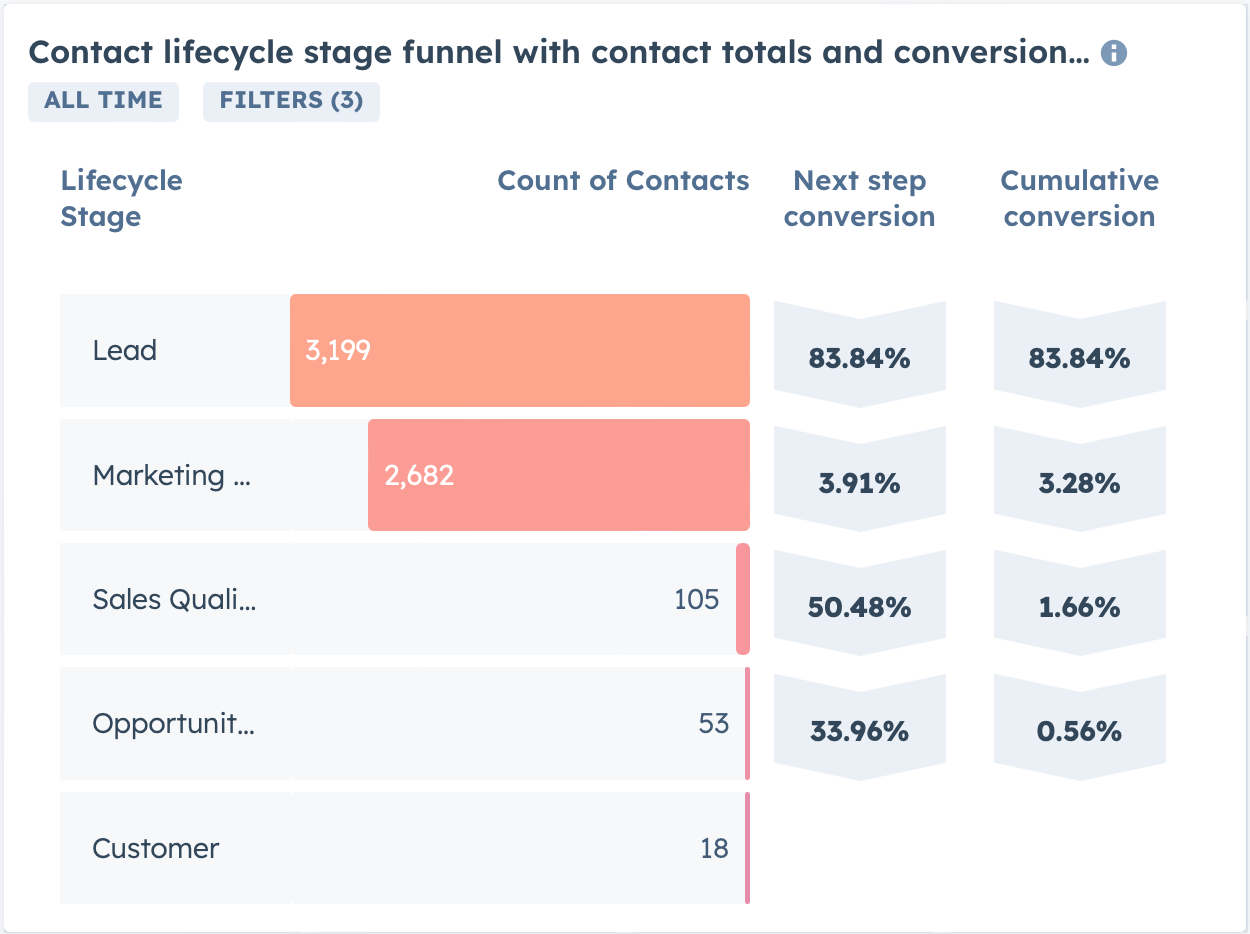This screenshot has width=1250, height=934.
Task: Select the Lead funnel bar
Action: 519,350
